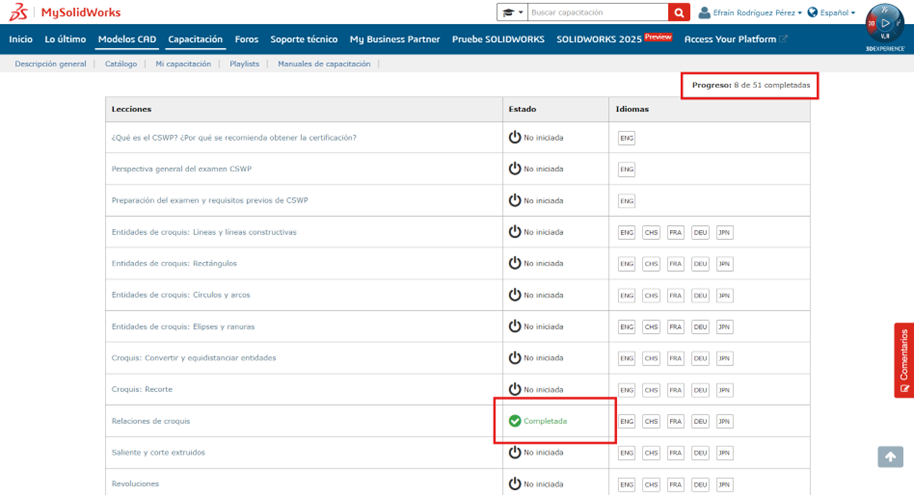Open the Lo último menu
The width and height of the screenshot is (914, 495).
[x=65, y=39]
